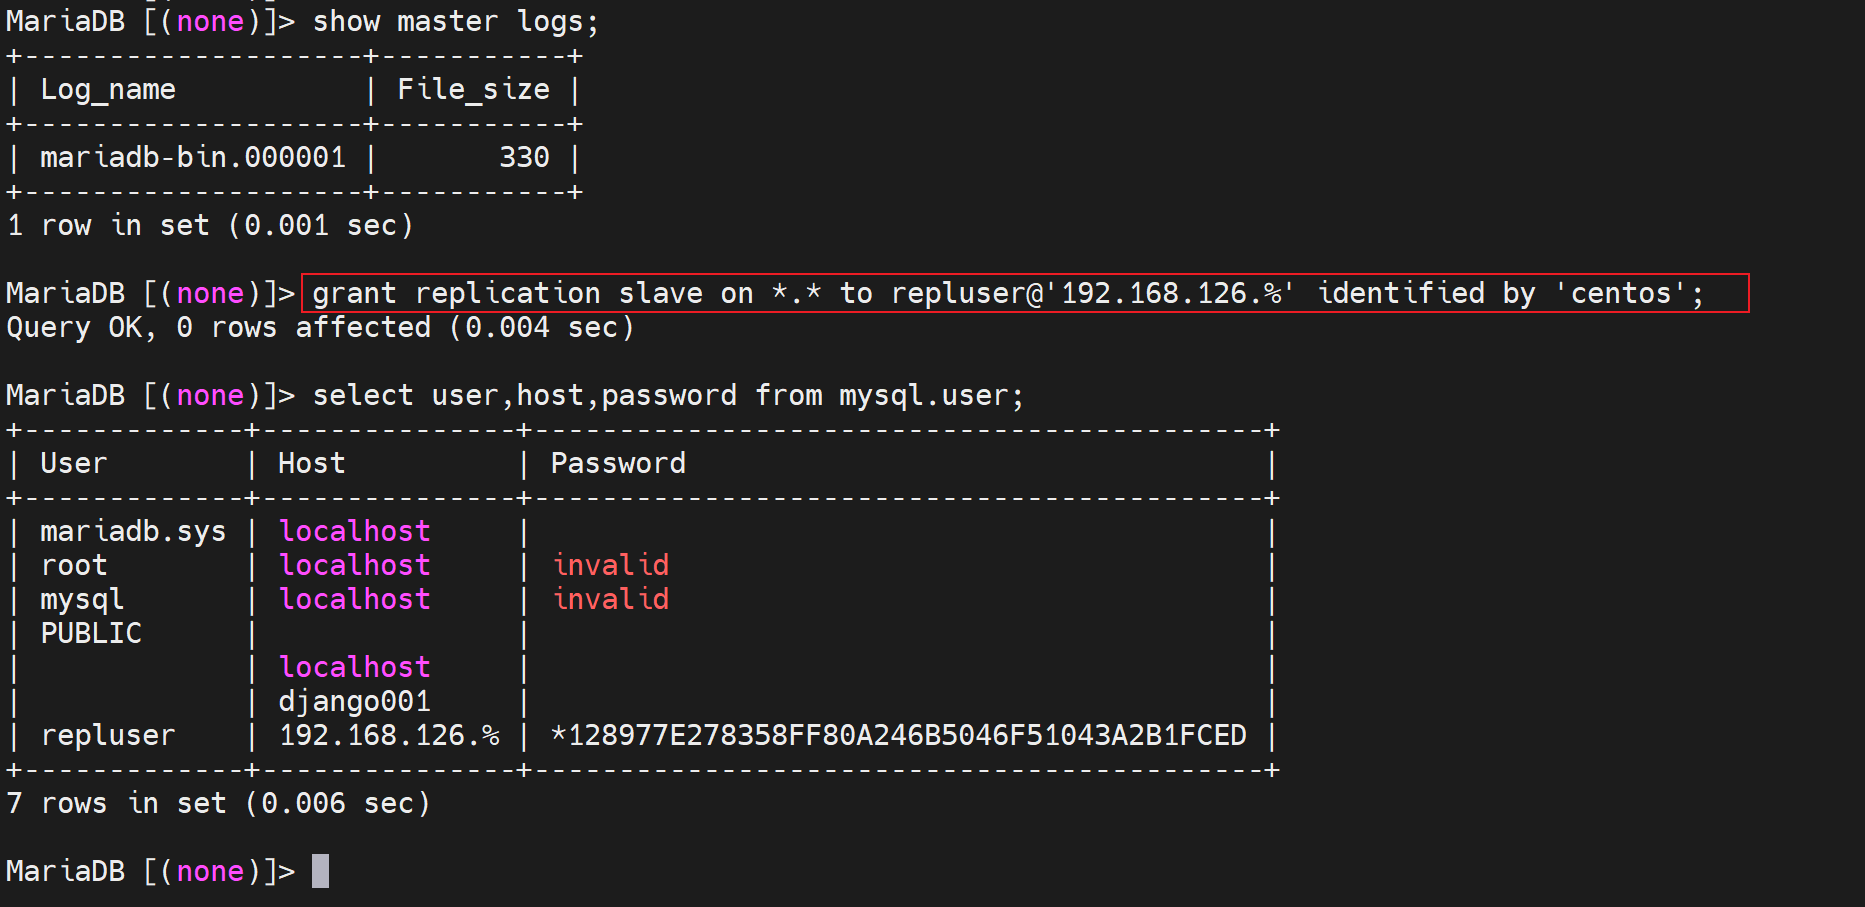Select the mariadb-bin.000001 log name
The width and height of the screenshot is (1865, 907).
pos(193,158)
